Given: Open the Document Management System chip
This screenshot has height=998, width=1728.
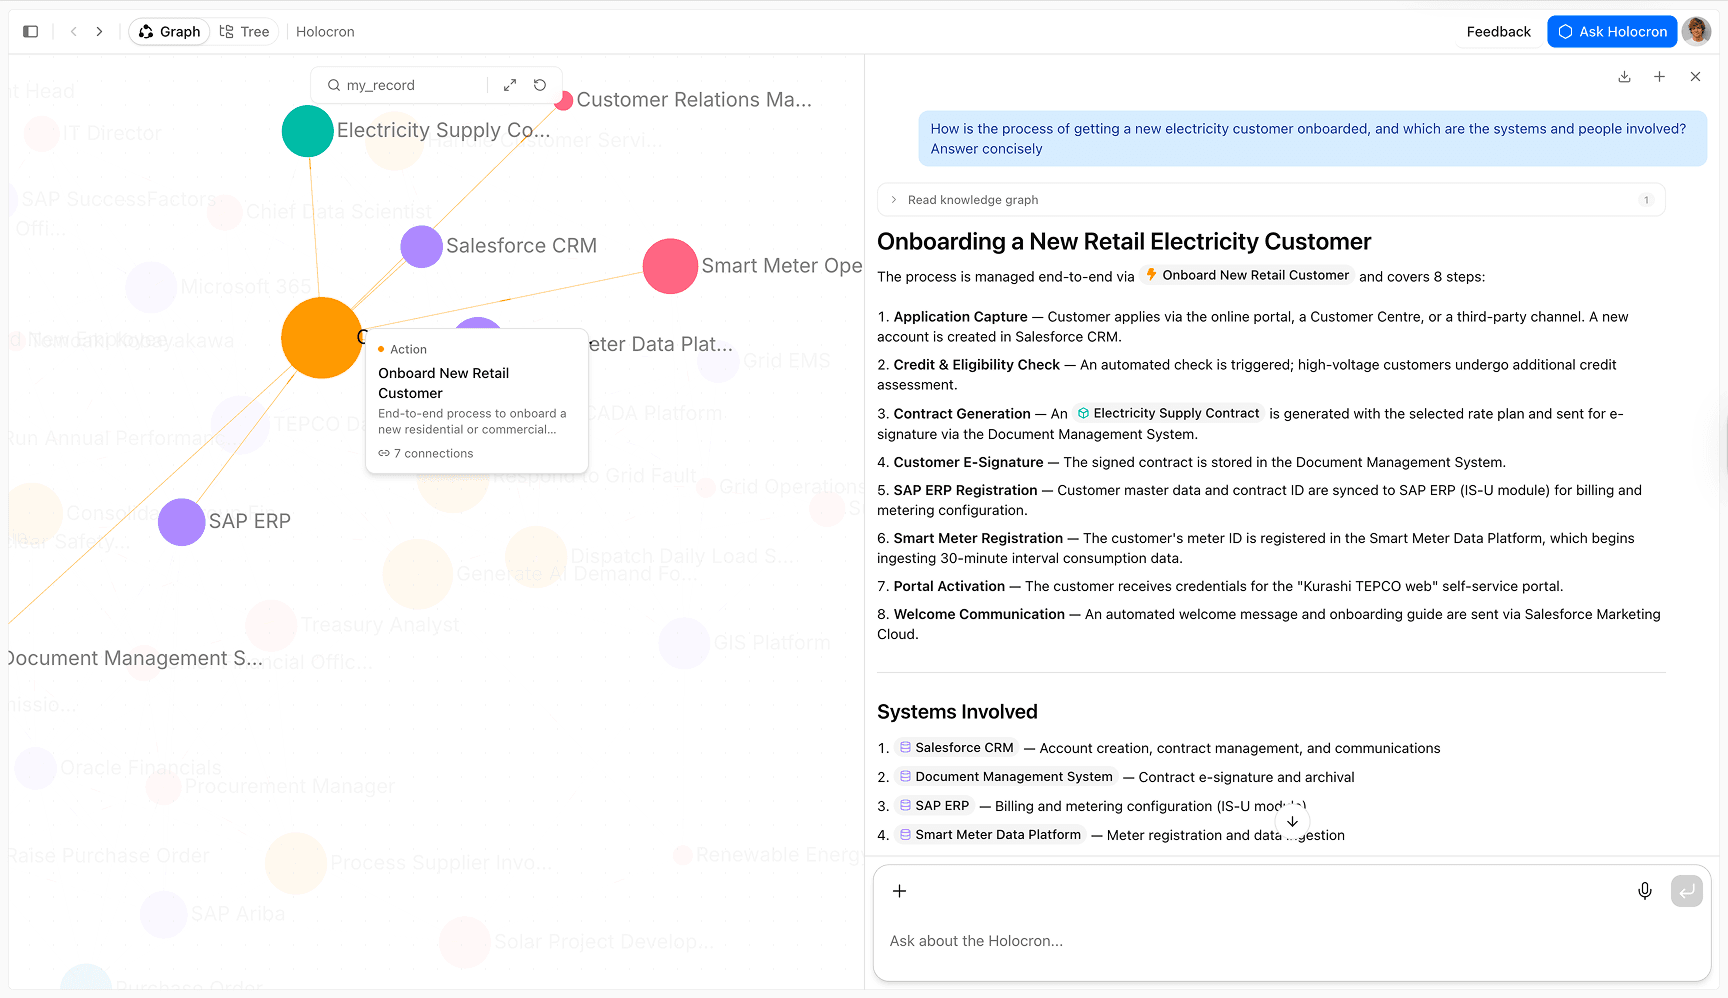Looking at the screenshot, I should [x=1006, y=777].
